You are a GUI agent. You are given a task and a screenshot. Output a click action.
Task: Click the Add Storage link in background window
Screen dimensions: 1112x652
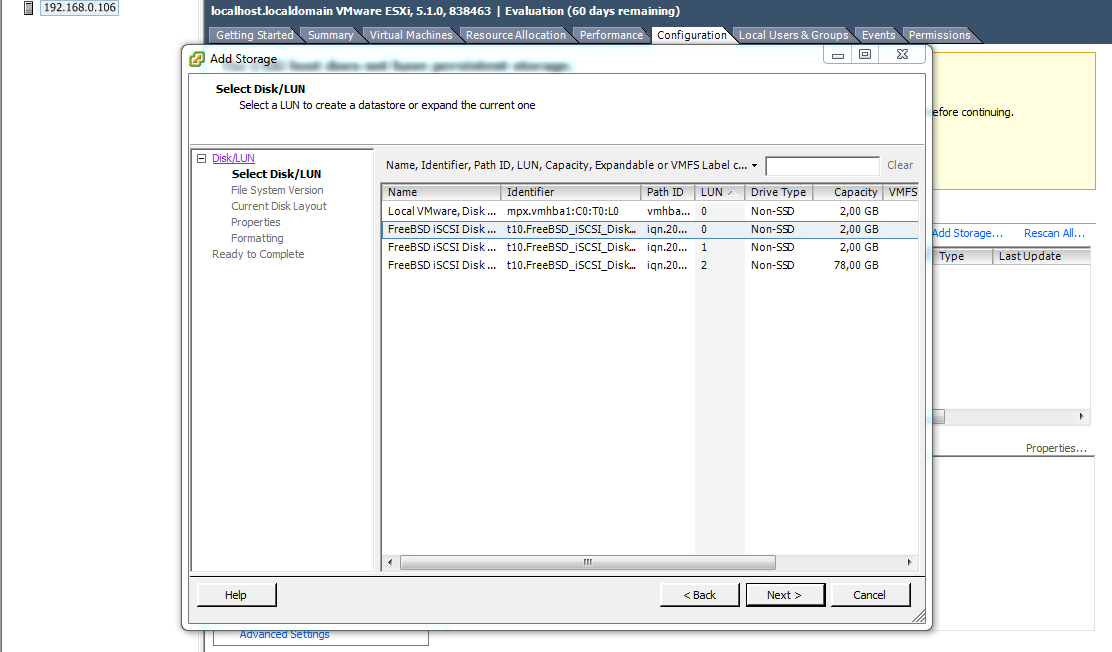(967, 233)
